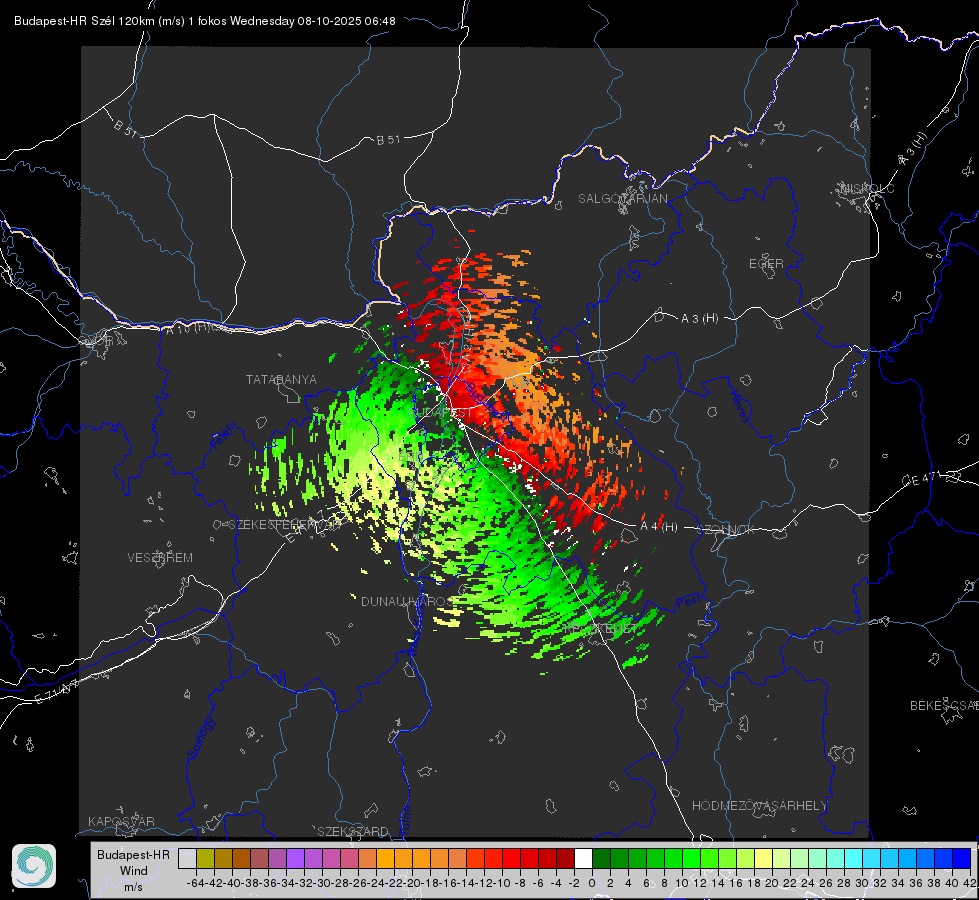Click the KECSKEMÉT city label
Image resolution: width=979 pixels, height=900 pixels.
pyautogui.click(x=601, y=628)
